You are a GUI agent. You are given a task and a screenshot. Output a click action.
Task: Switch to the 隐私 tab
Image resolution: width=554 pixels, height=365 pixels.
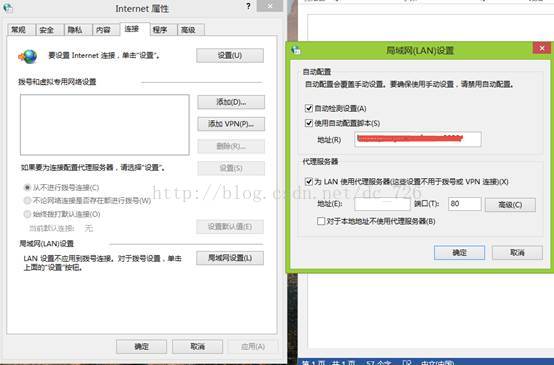pos(77,30)
